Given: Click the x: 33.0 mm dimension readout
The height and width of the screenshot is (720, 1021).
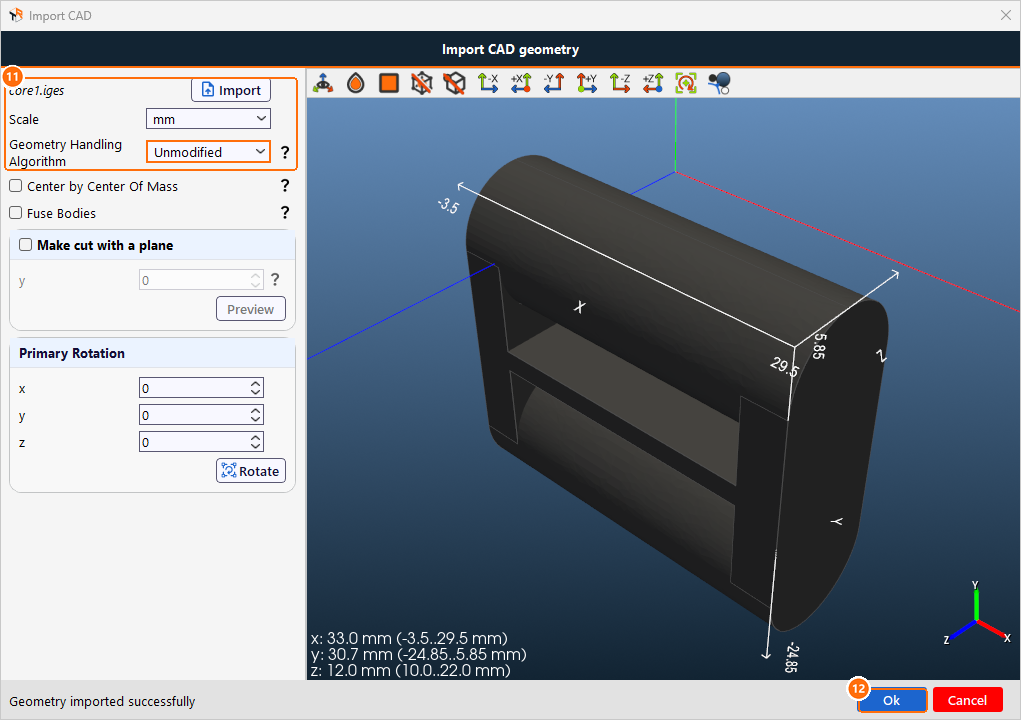Looking at the screenshot, I should tap(410, 638).
